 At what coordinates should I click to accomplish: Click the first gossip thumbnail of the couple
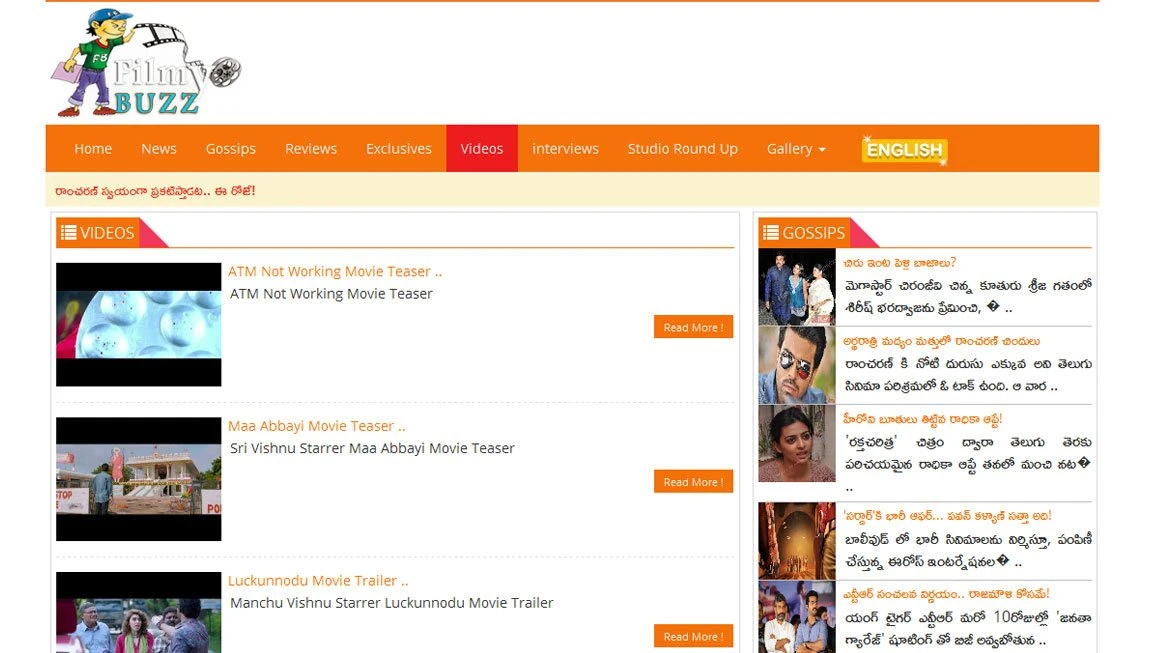(796, 287)
